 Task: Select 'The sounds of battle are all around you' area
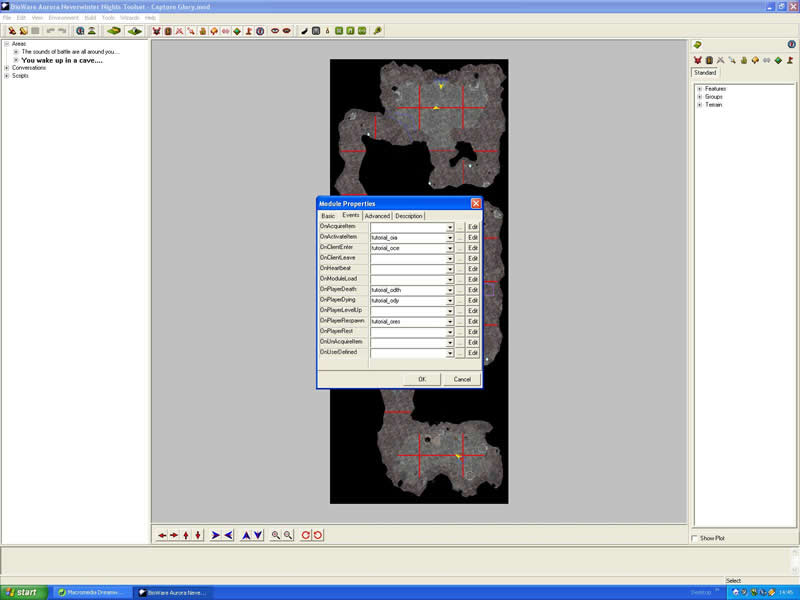click(x=70, y=52)
